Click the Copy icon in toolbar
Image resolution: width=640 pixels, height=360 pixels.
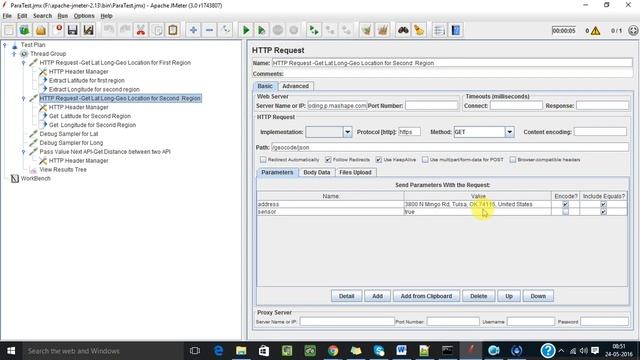pos(157,30)
